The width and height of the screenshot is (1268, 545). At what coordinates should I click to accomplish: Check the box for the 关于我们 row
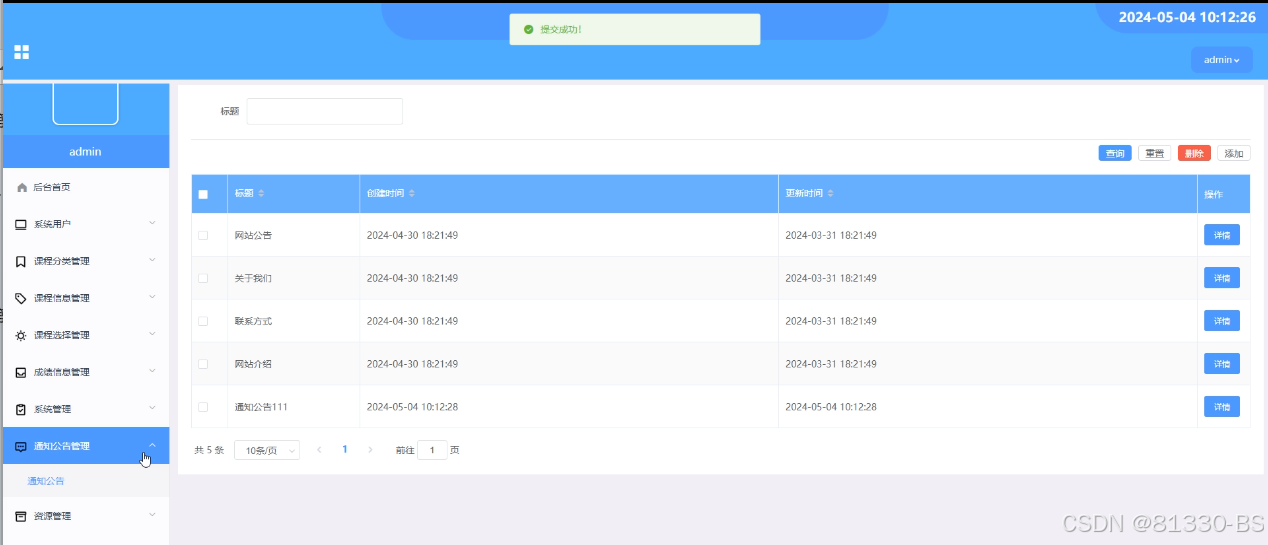tap(203, 278)
